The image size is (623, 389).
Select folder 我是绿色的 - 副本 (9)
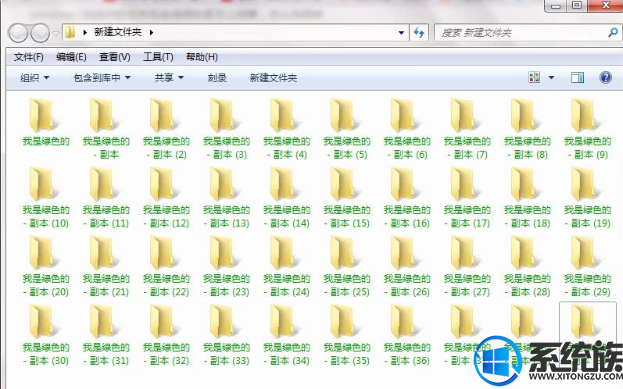click(588, 129)
